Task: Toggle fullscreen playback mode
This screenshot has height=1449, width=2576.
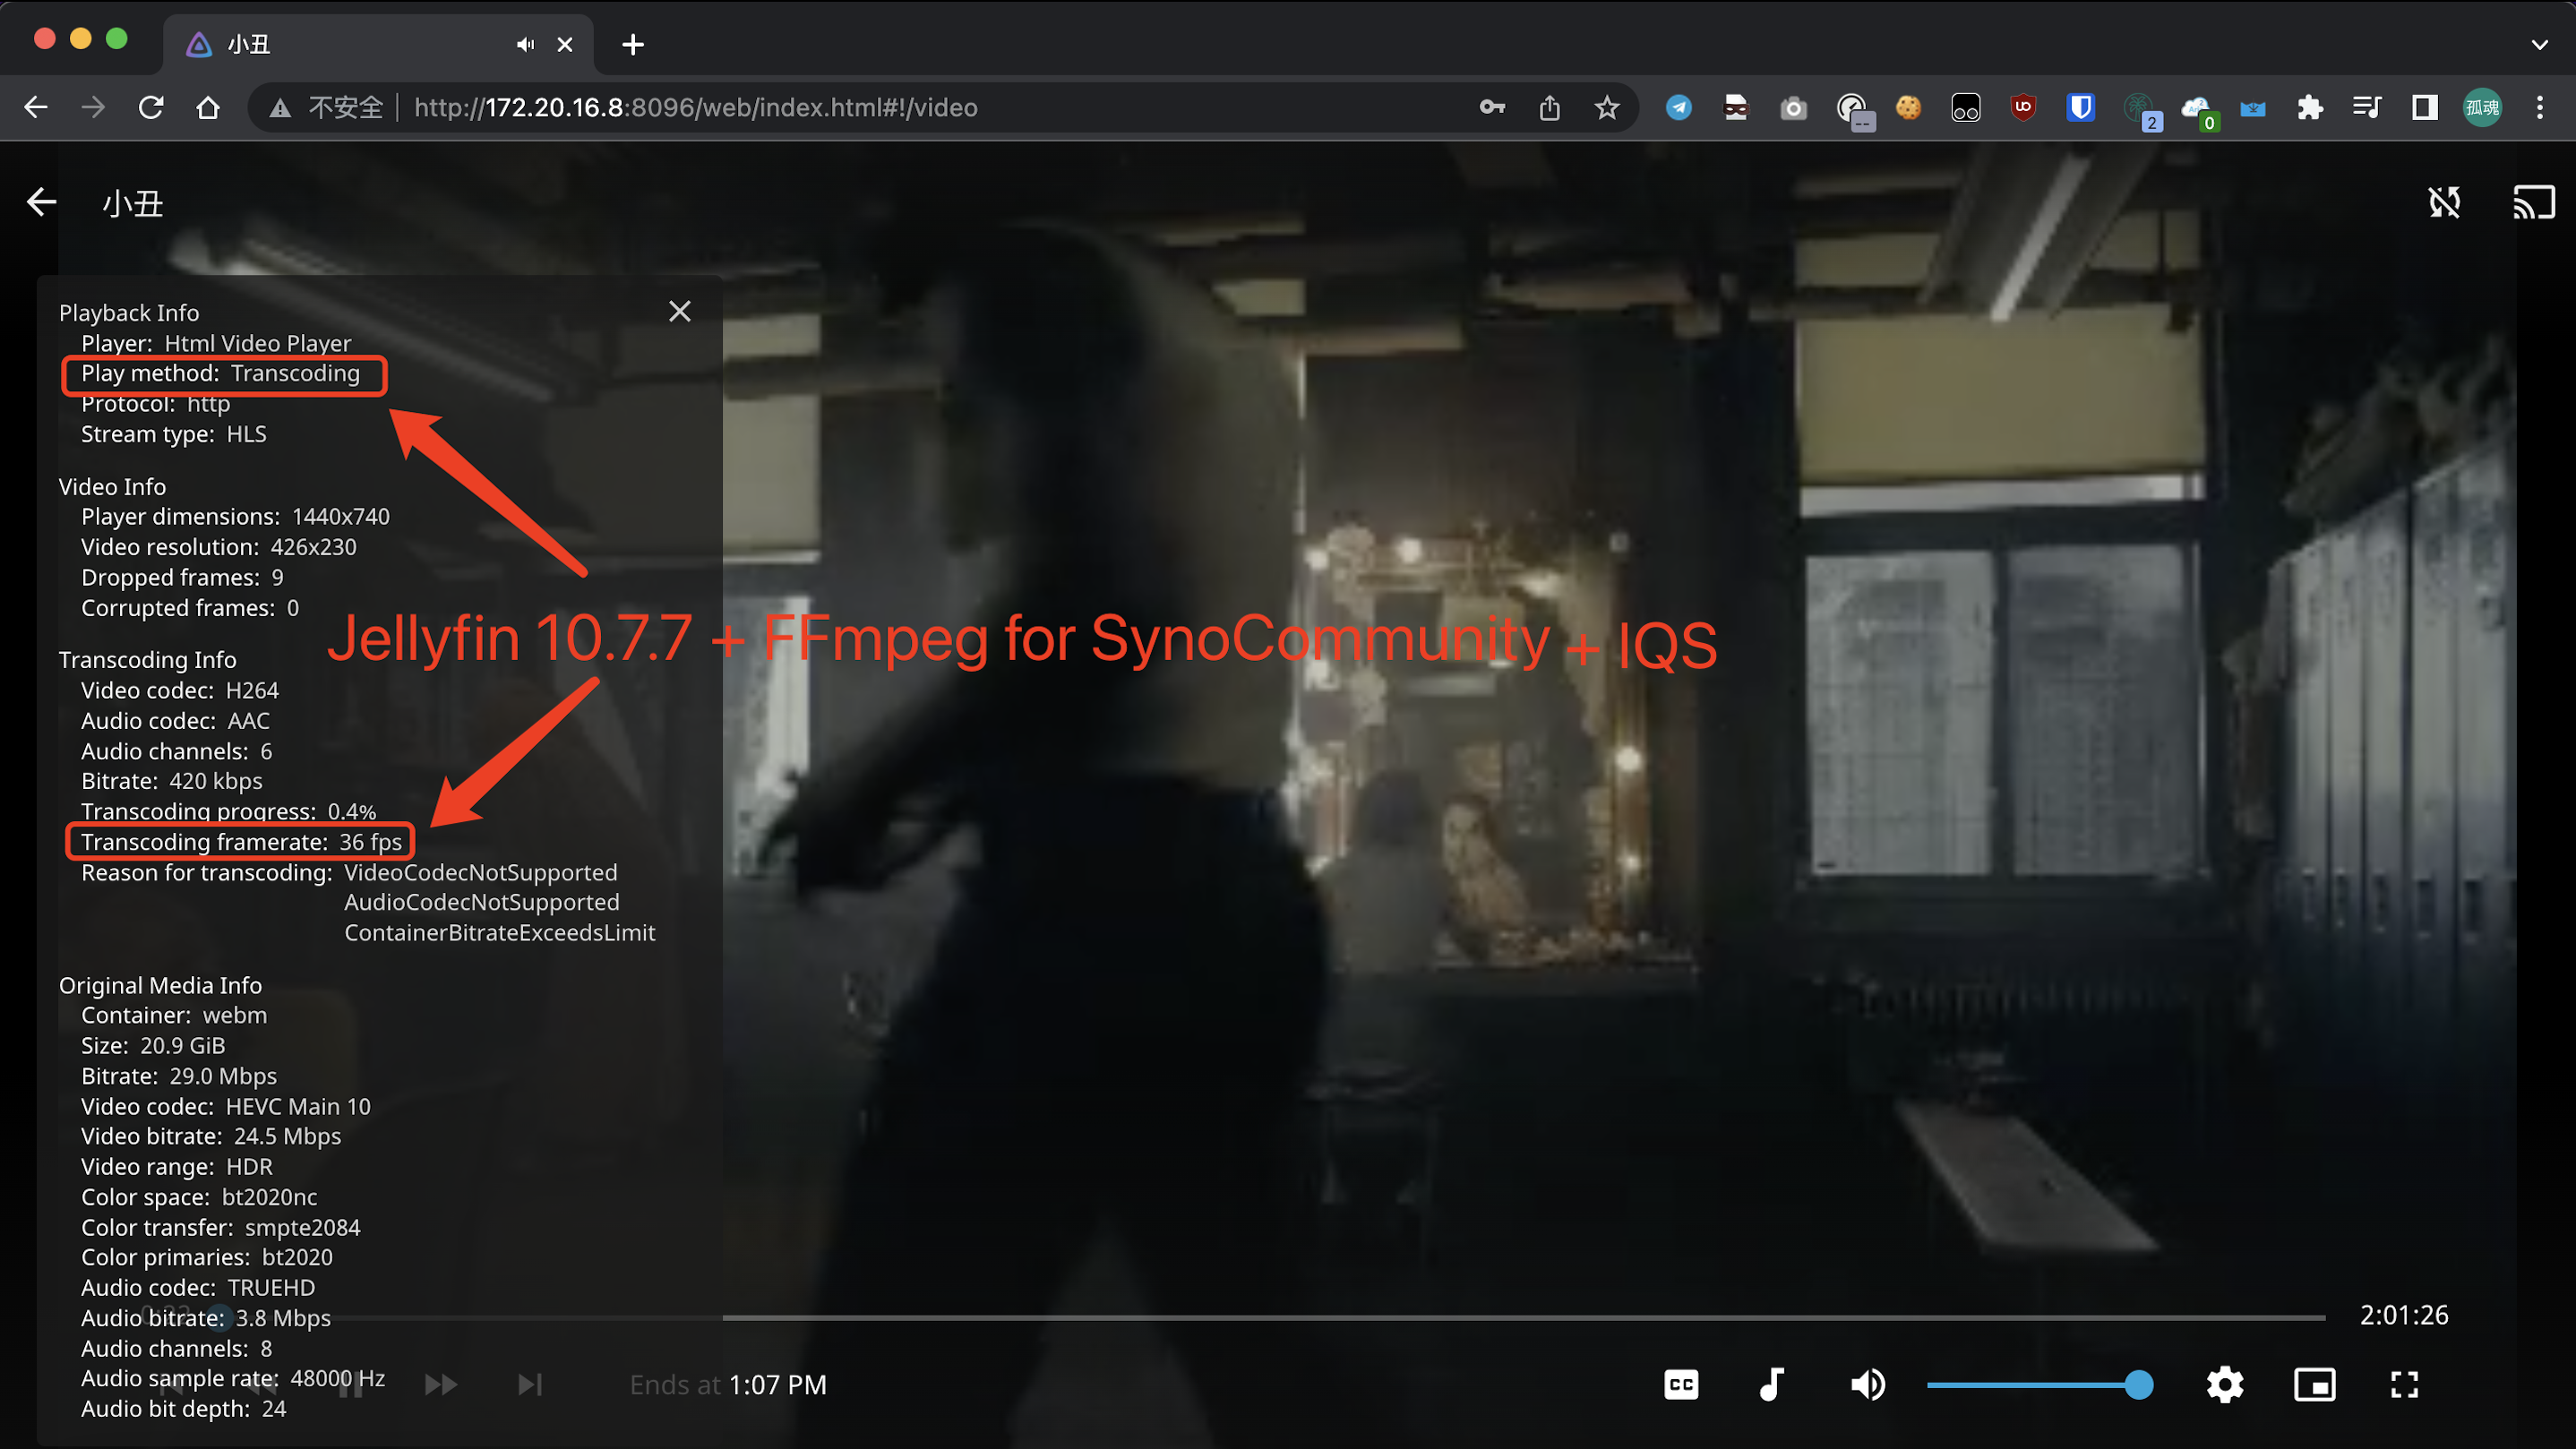Action: pyautogui.click(x=2403, y=1384)
